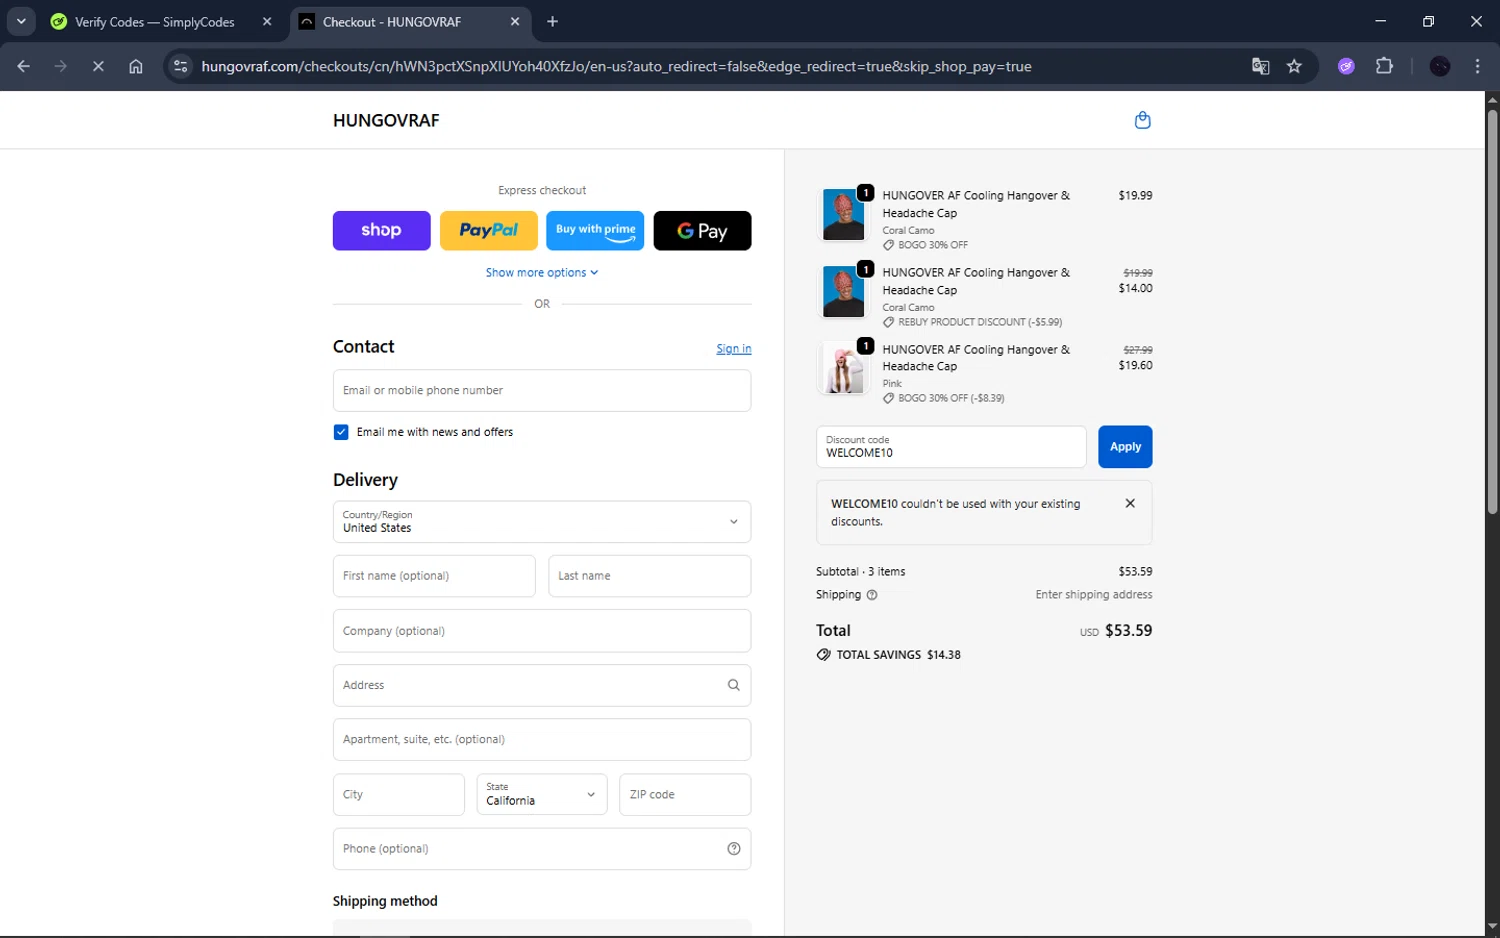1500x938 pixels.
Task: Click the Apartment, suite field
Action: 542,740
